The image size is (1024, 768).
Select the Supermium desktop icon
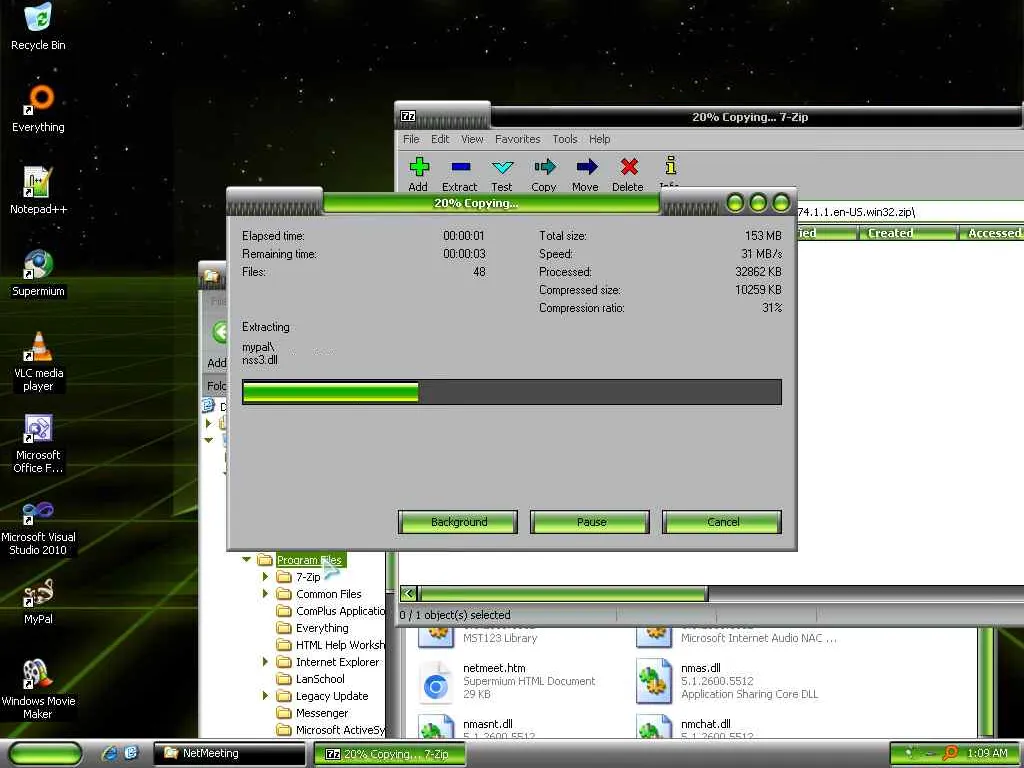click(38, 273)
